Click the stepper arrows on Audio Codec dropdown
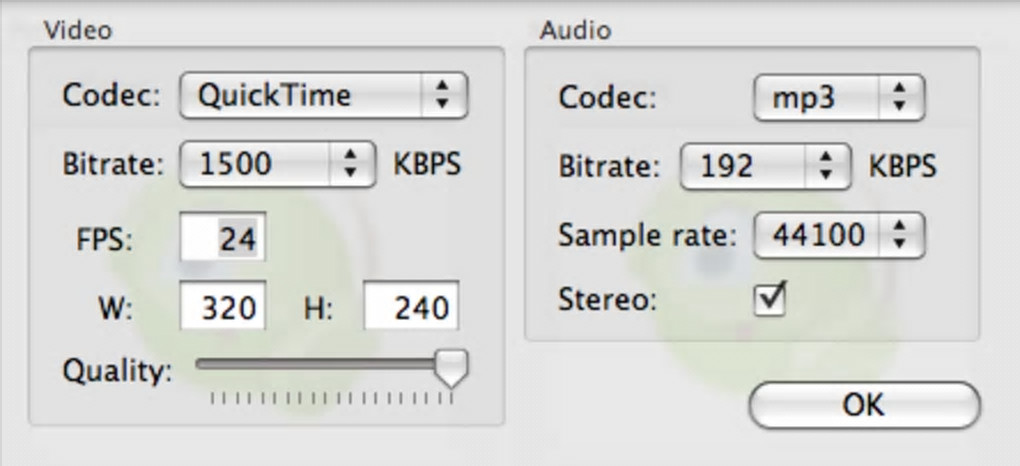The width and height of the screenshot is (1020, 466). (899, 97)
